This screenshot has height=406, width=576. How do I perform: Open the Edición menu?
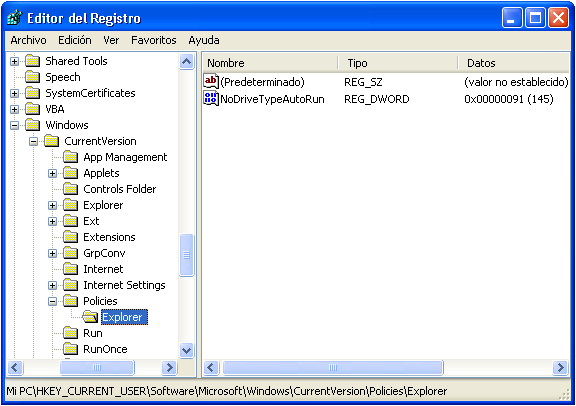[x=75, y=40]
